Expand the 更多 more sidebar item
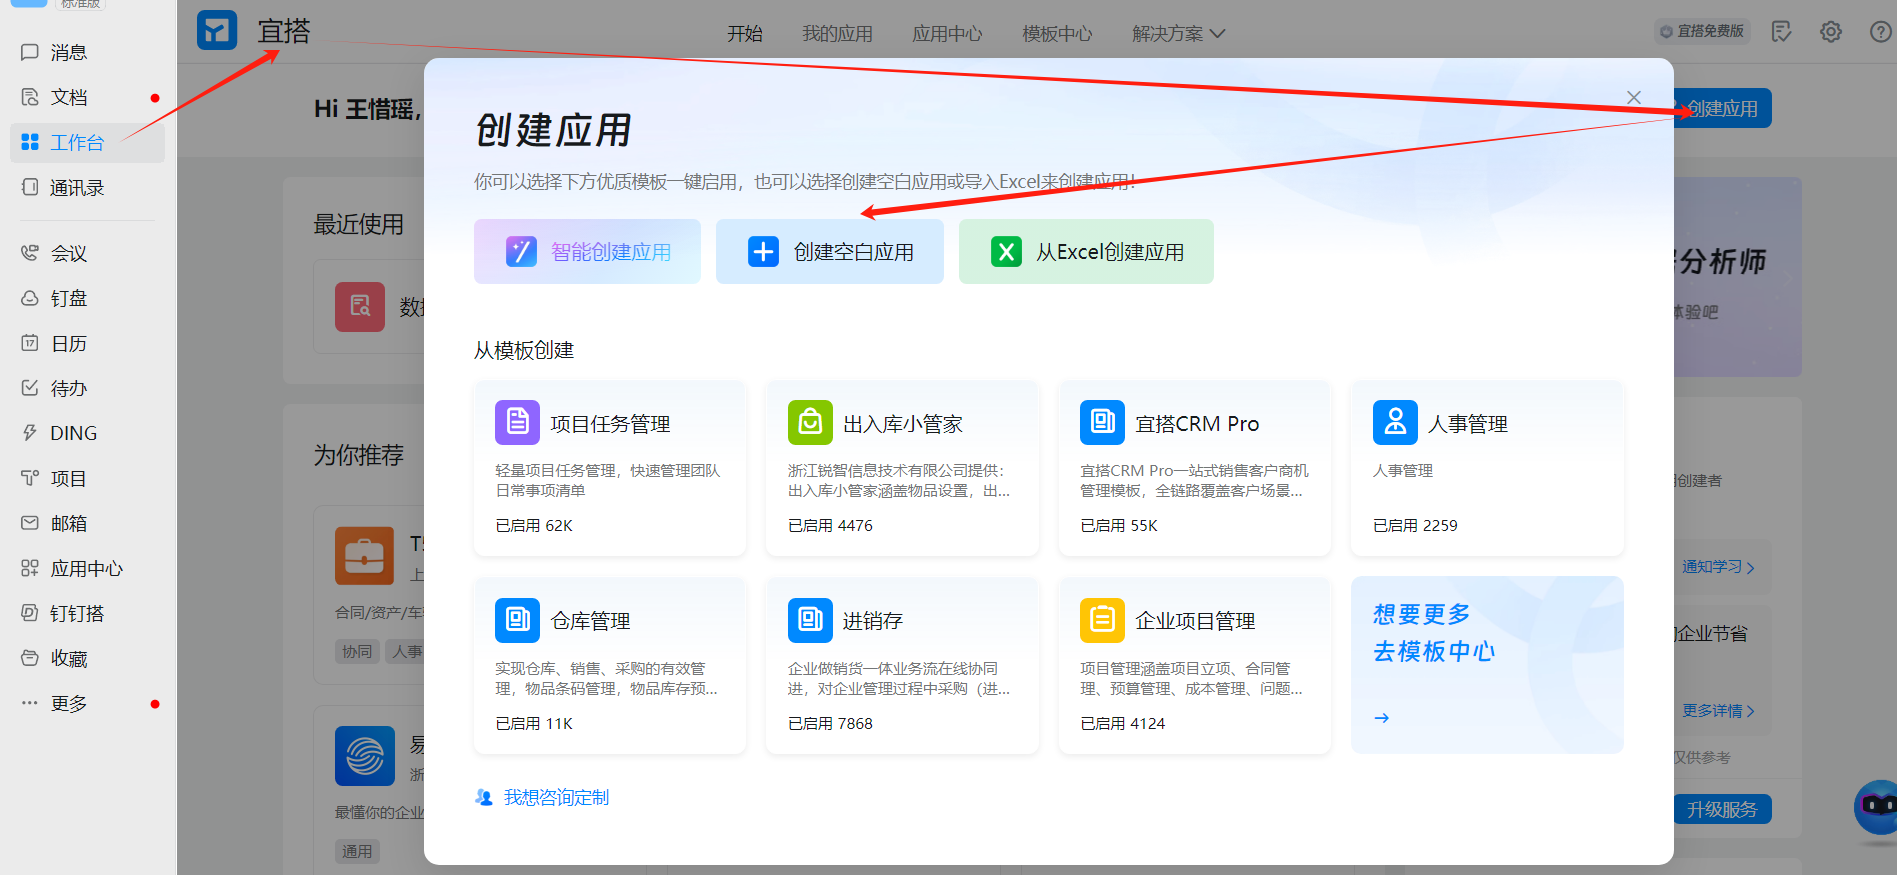The width and height of the screenshot is (1897, 875). [x=87, y=703]
